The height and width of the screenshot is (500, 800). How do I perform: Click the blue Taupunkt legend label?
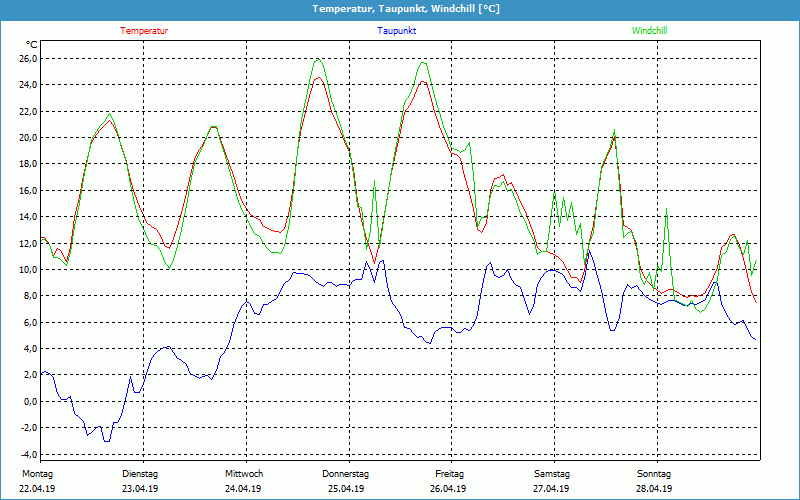pos(396,31)
